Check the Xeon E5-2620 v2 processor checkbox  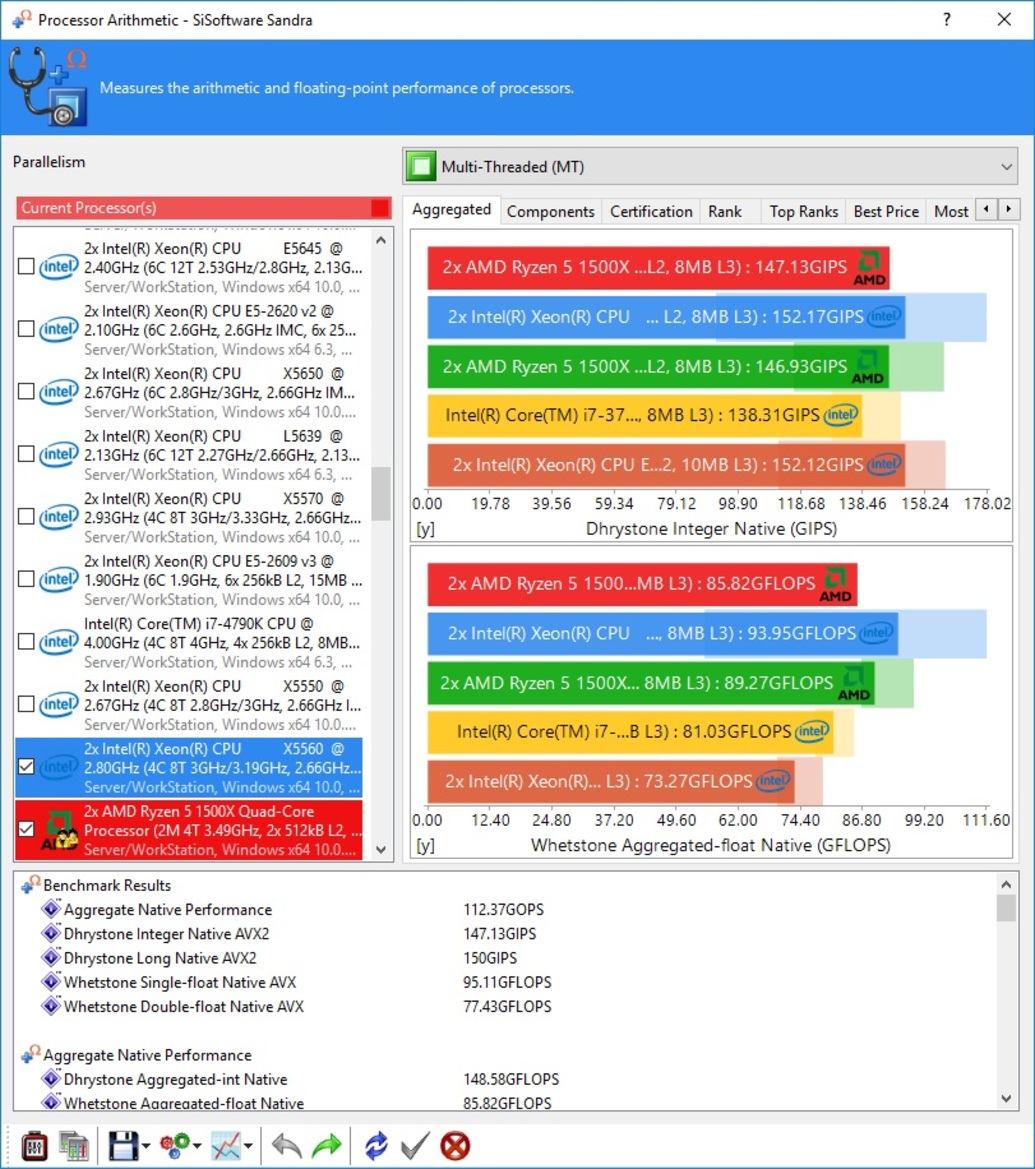(26, 329)
